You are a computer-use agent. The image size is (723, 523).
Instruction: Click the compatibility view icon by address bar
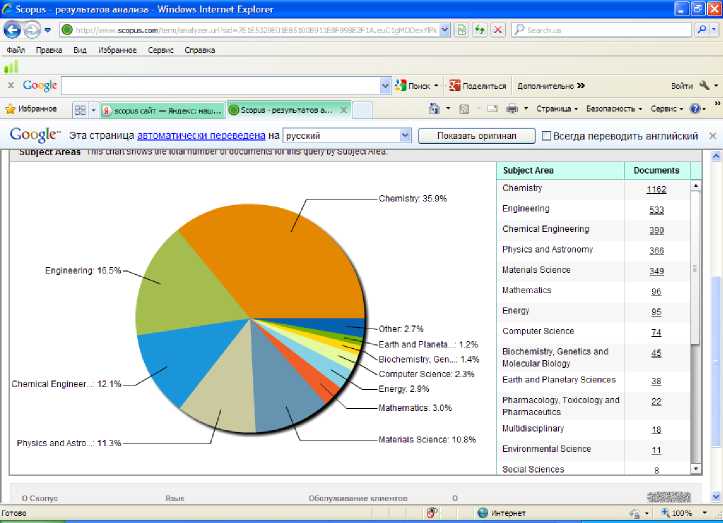[461, 30]
